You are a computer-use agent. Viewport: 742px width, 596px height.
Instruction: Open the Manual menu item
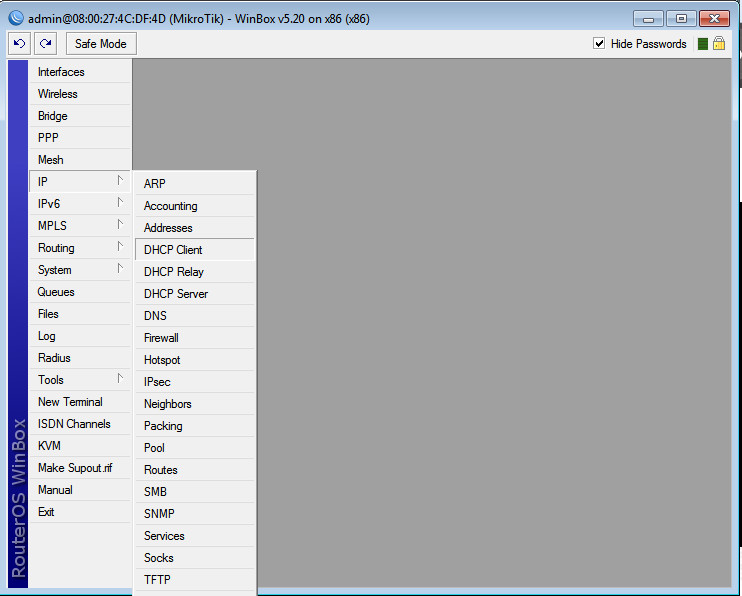tap(80, 489)
